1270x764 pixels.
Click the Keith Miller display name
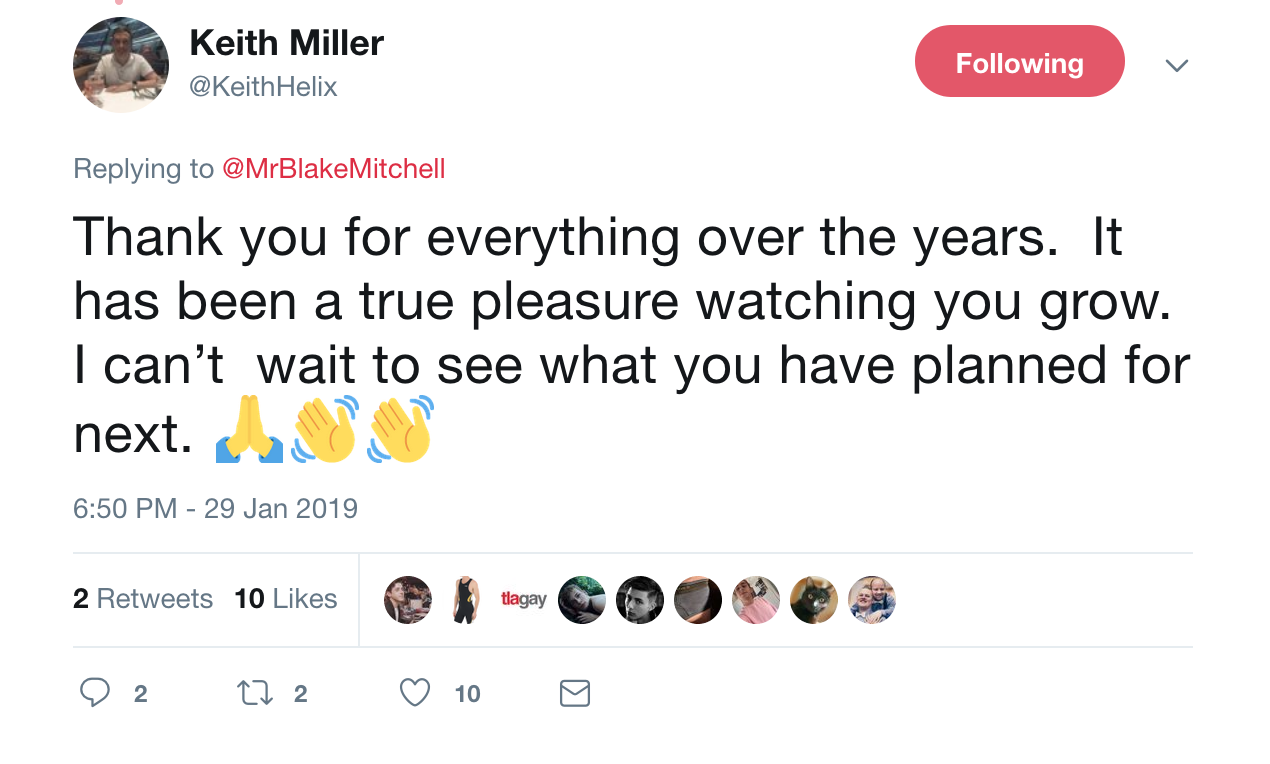pos(287,43)
